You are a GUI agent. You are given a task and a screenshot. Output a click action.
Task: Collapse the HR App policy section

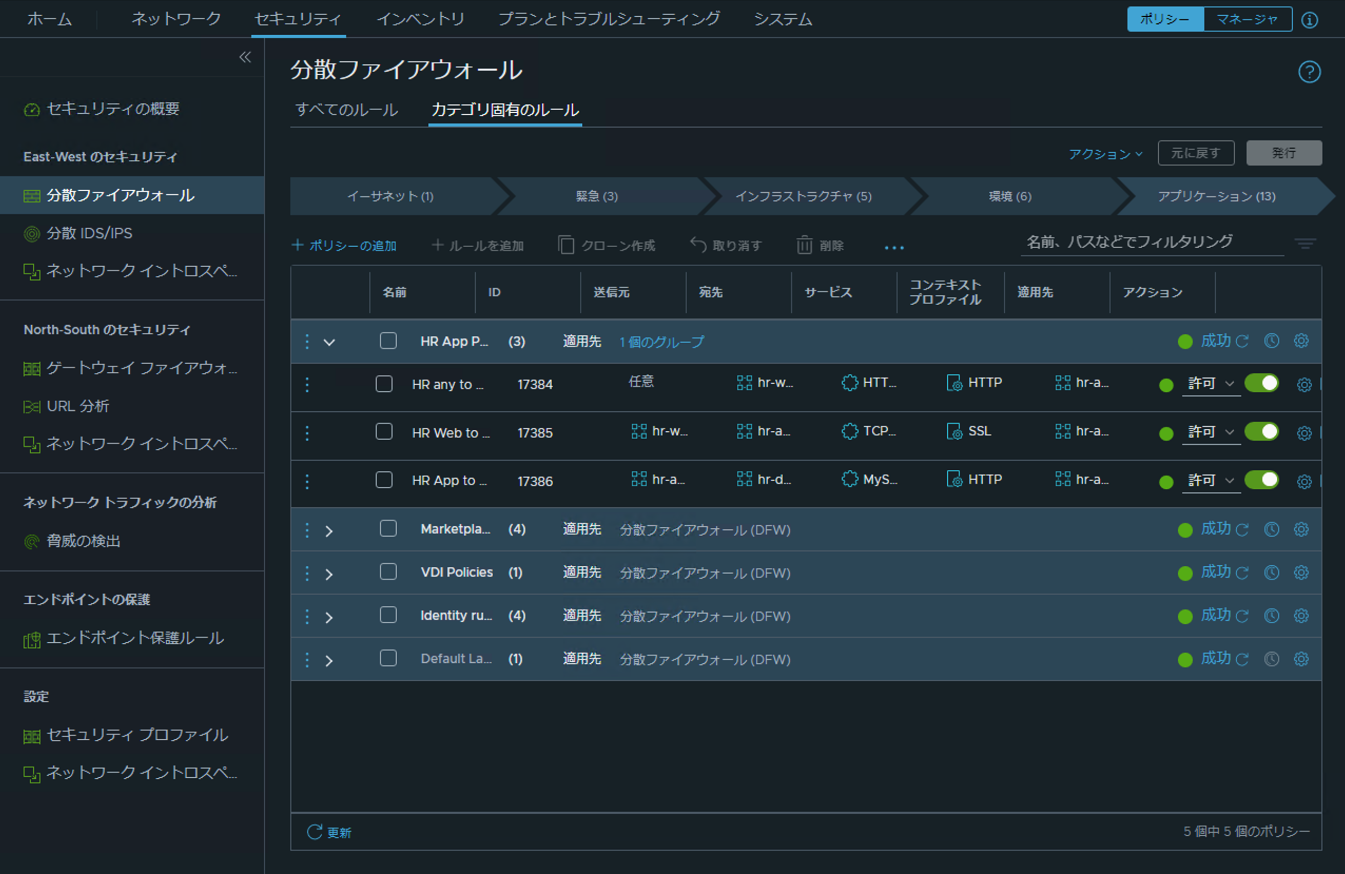[329, 343]
